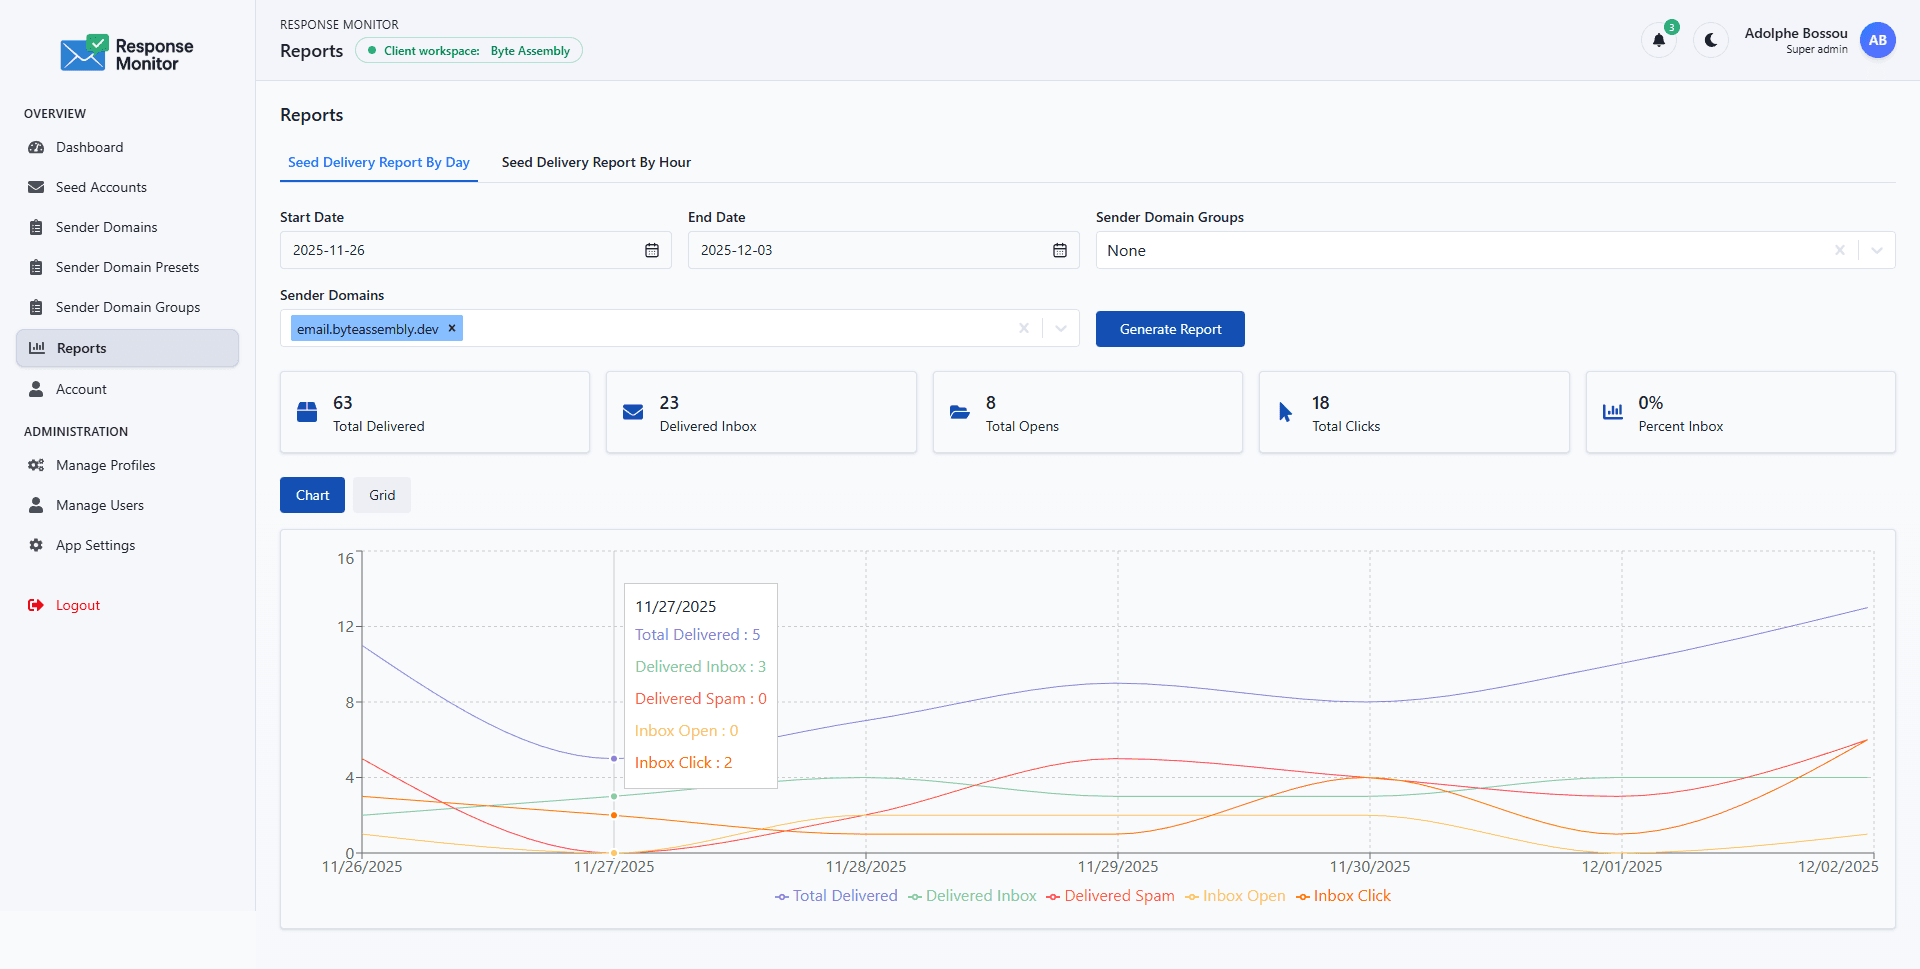Open the End Date calendar picker icon
The height and width of the screenshot is (969, 1920).
pos(1060,251)
